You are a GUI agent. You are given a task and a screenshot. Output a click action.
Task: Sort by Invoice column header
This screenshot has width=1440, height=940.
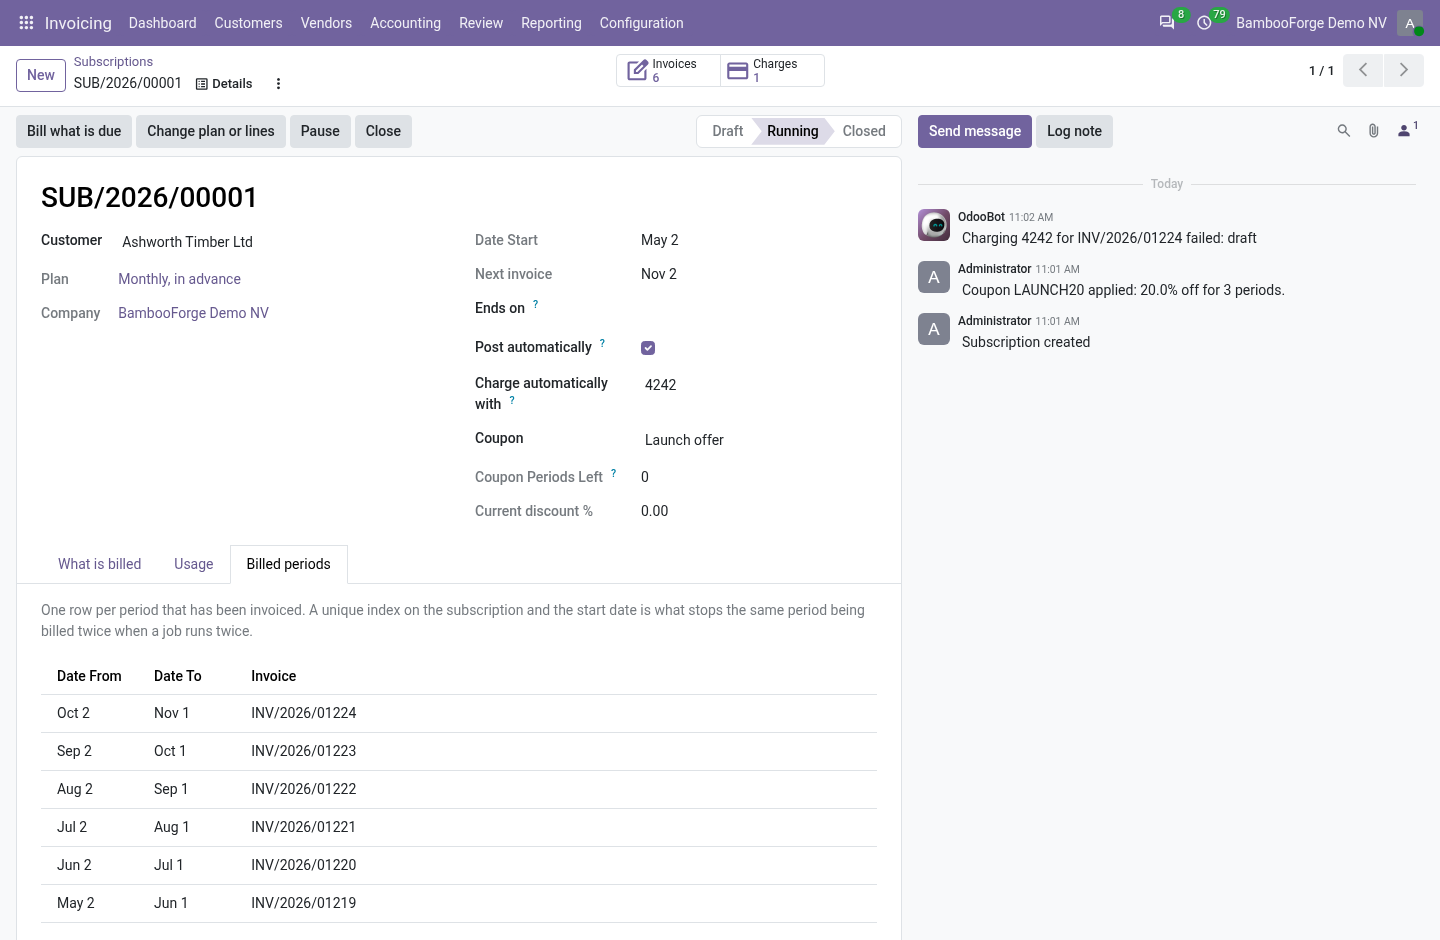click(x=274, y=676)
